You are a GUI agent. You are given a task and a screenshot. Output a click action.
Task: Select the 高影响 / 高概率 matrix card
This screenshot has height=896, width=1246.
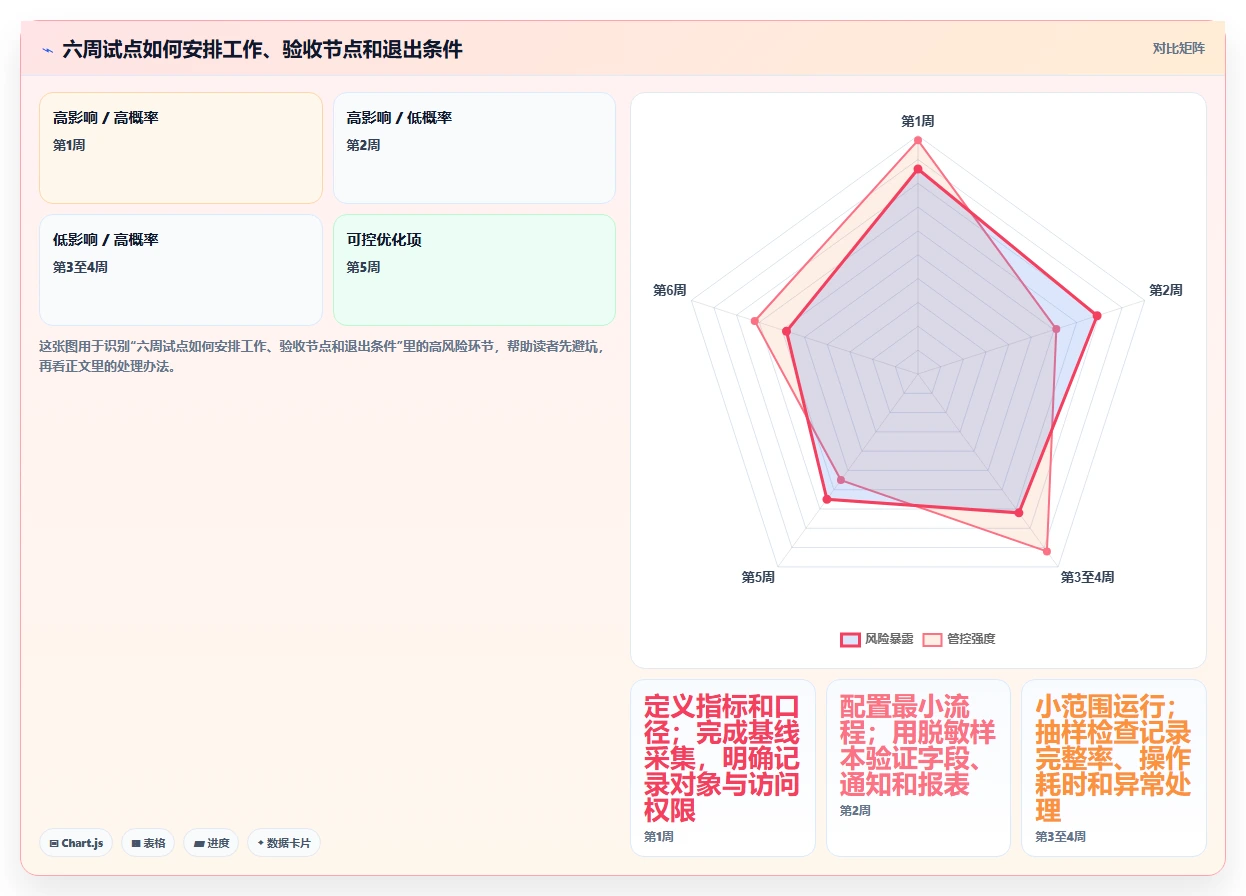(x=181, y=148)
